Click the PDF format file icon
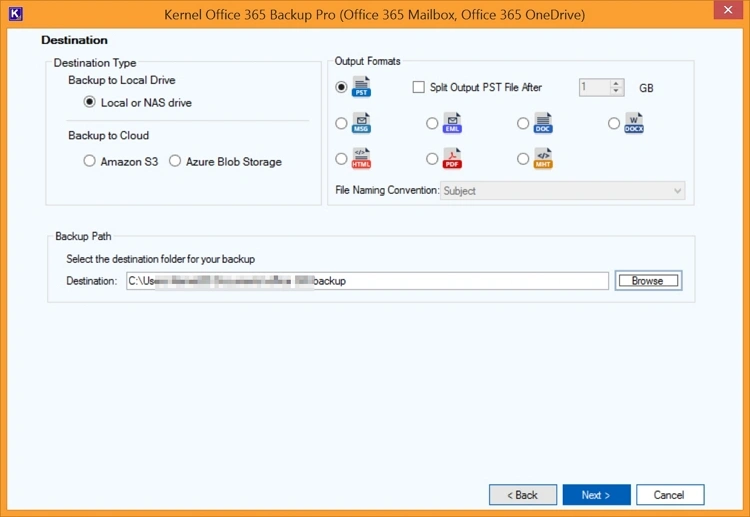This screenshot has width=750, height=517. pos(452,158)
